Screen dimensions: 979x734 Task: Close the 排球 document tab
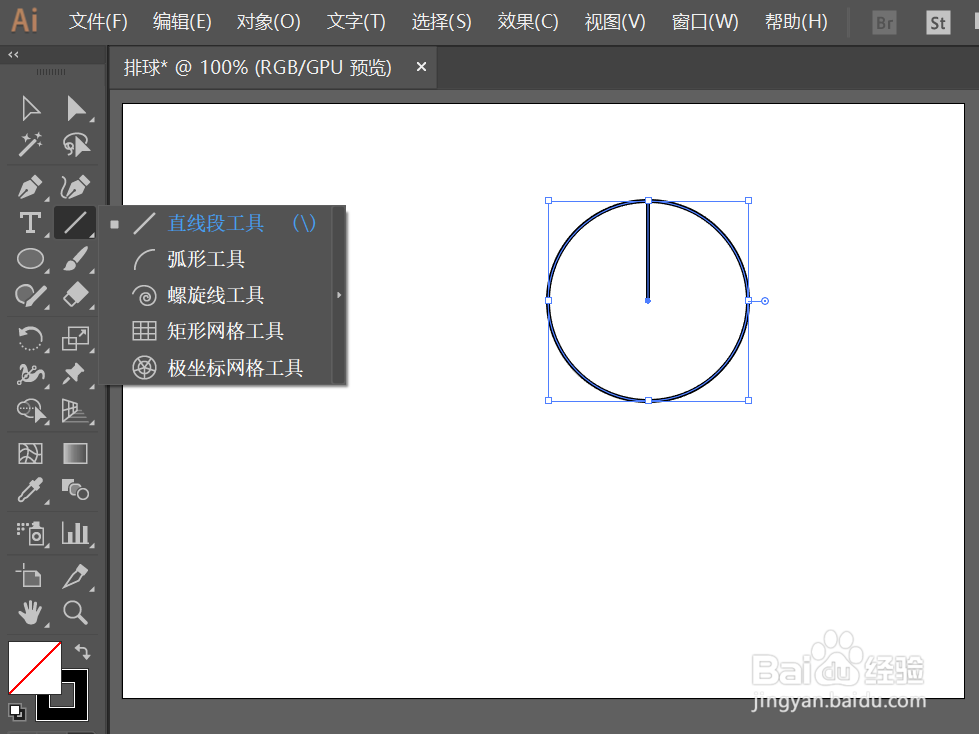(420, 67)
